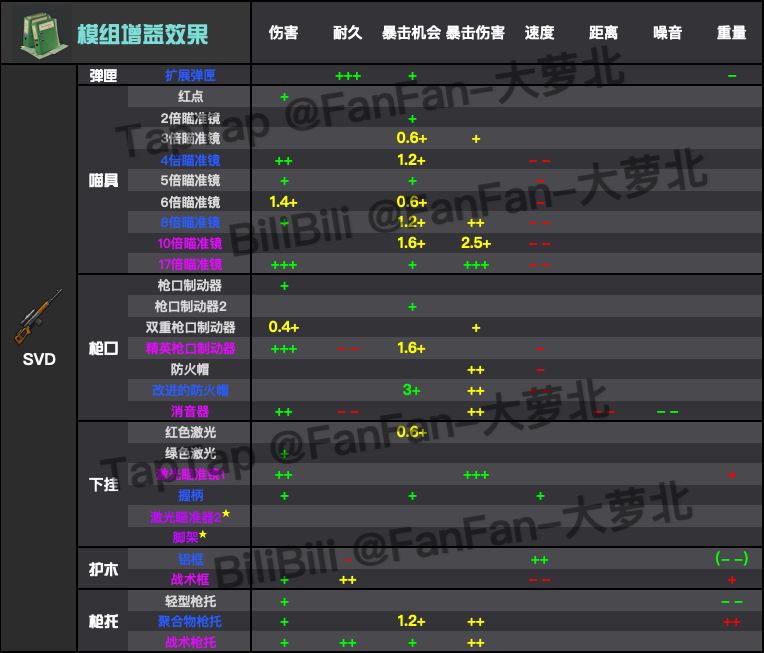Viewport: 764px width, 653px height.
Task: Select the 铝框 row name
Action: click(190, 559)
